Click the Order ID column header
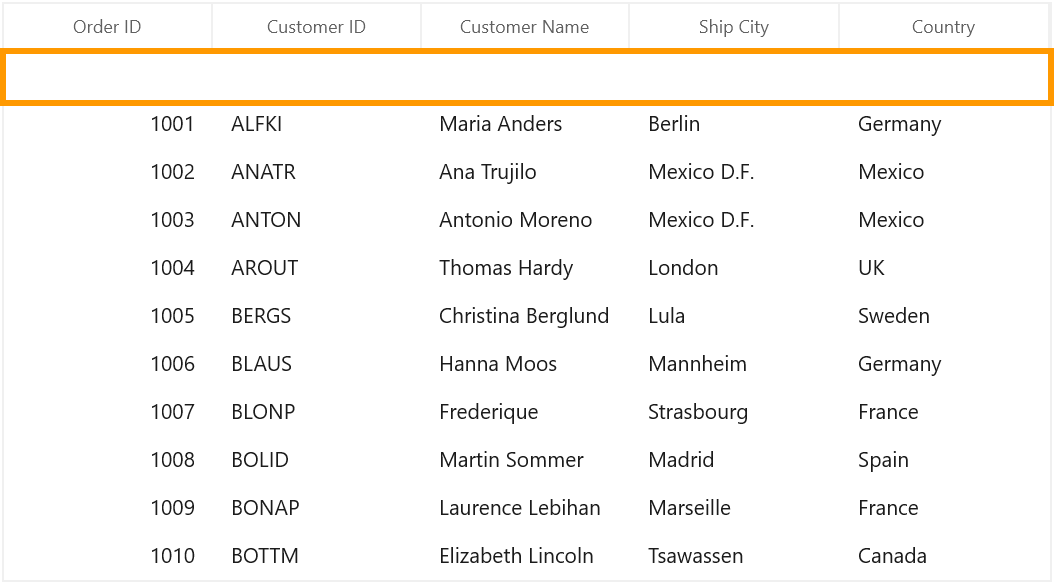The height and width of the screenshot is (584, 1054). 107,27
